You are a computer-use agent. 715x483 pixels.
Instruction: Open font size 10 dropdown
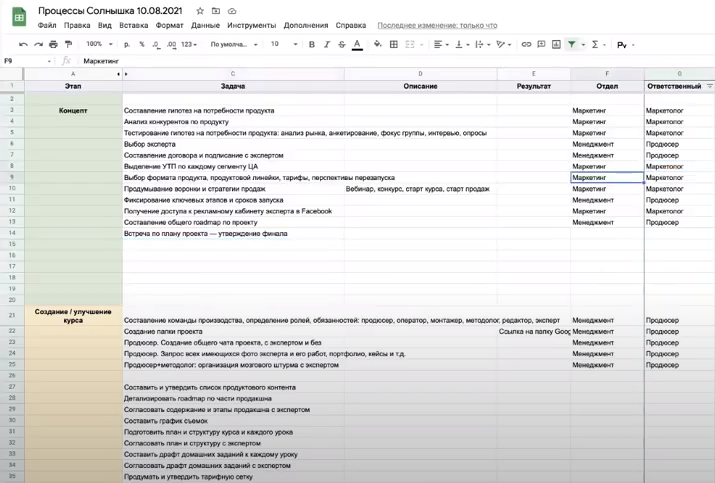point(284,44)
